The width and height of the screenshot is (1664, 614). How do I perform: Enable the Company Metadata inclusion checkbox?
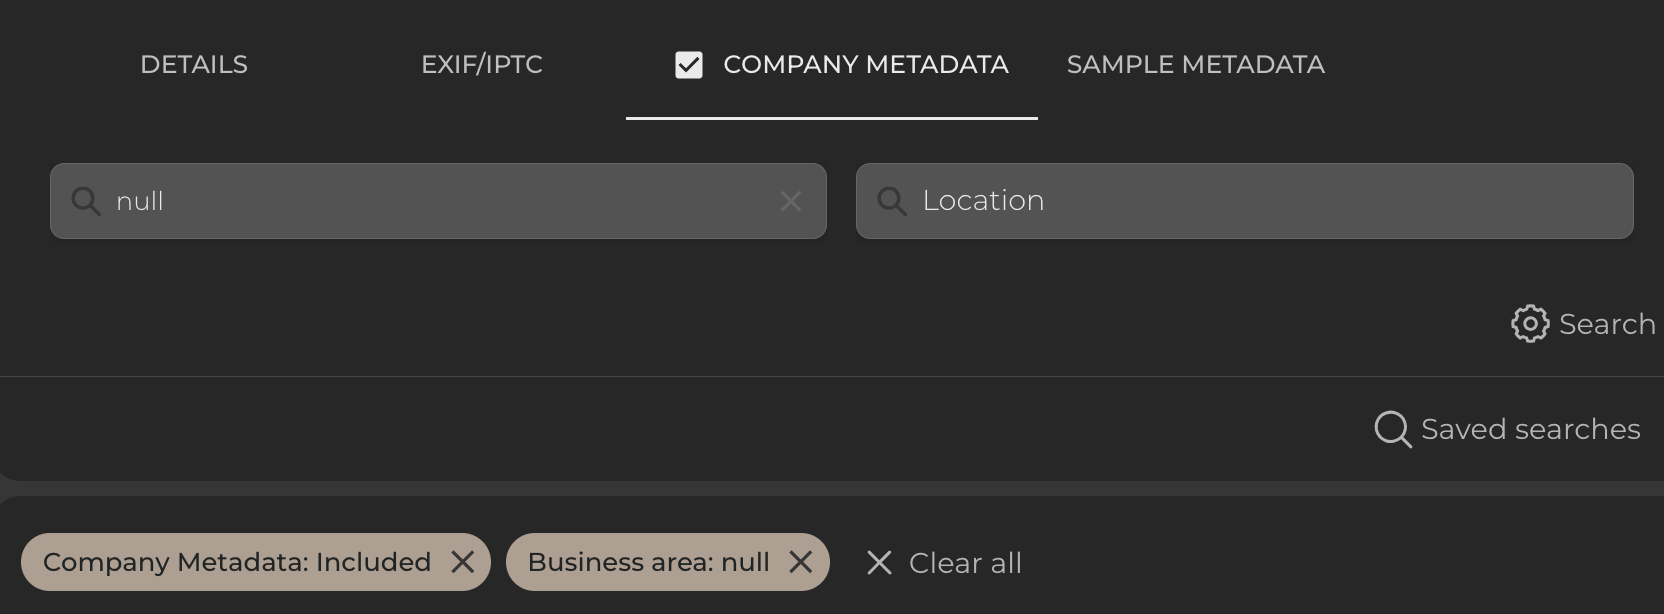tap(690, 64)
